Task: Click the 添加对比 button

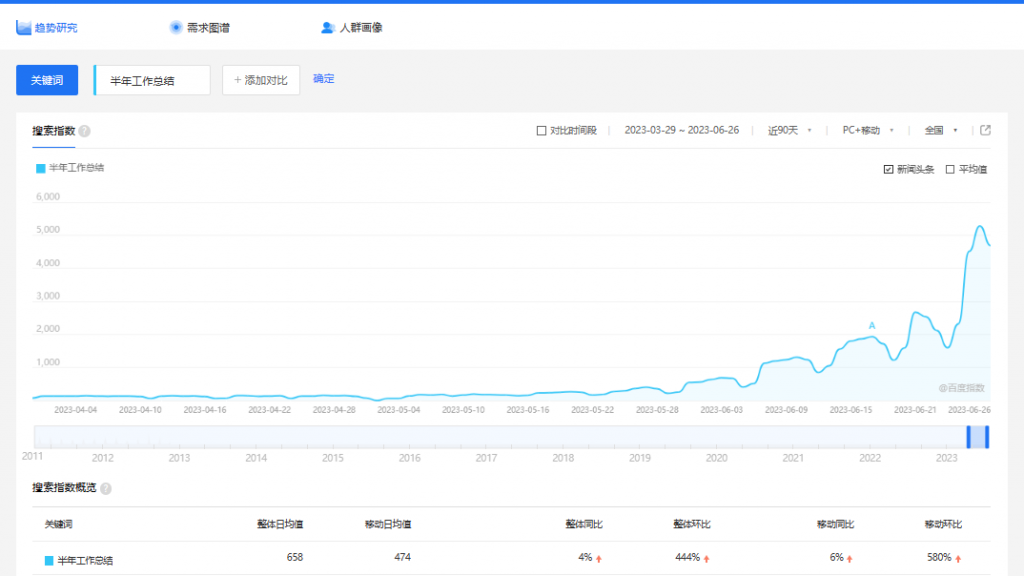Action: [261, 80]
